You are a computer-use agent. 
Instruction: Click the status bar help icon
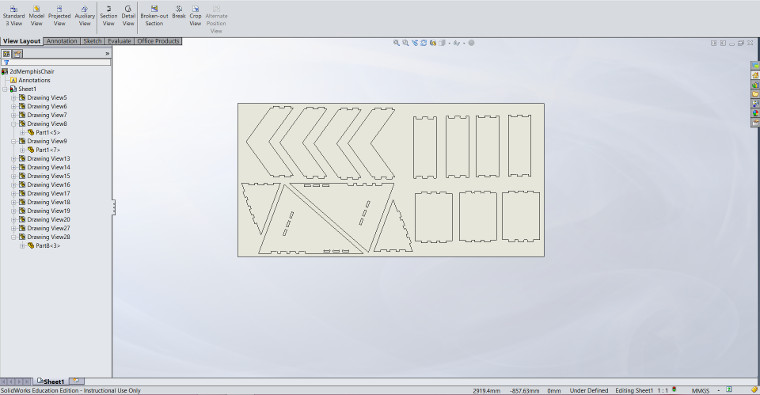tap(729, 390)
